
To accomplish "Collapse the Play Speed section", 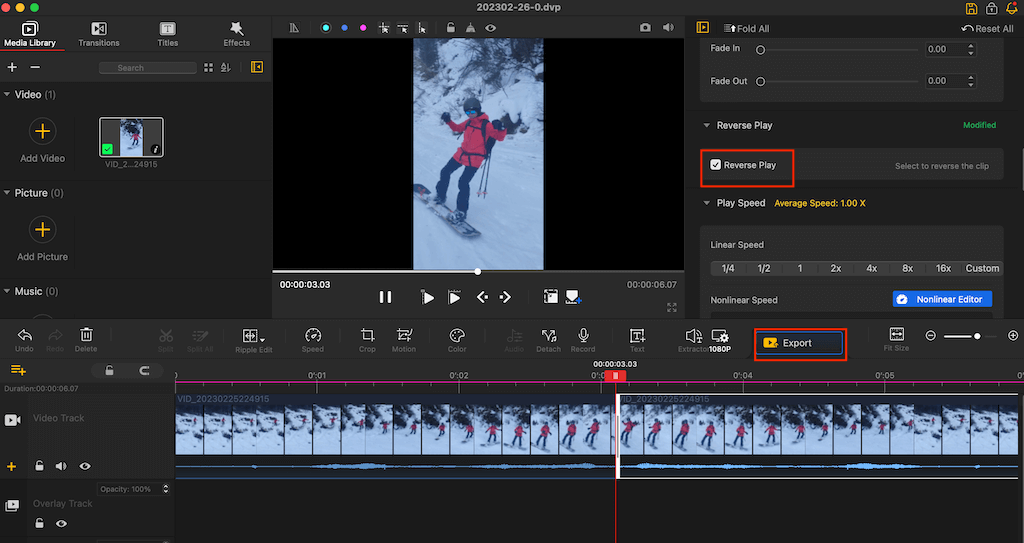I will coord(706,203).
